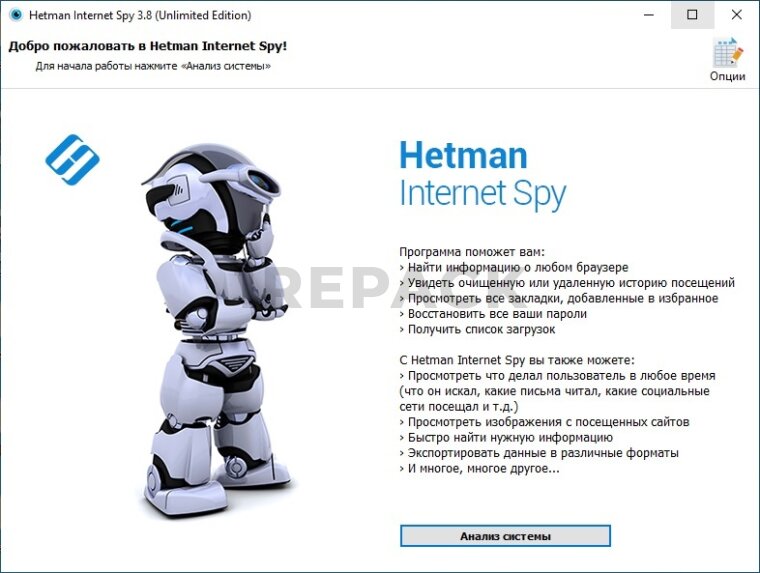Click the blue Hetman logo emblem

pyautogui.click(x=72, y=159)
